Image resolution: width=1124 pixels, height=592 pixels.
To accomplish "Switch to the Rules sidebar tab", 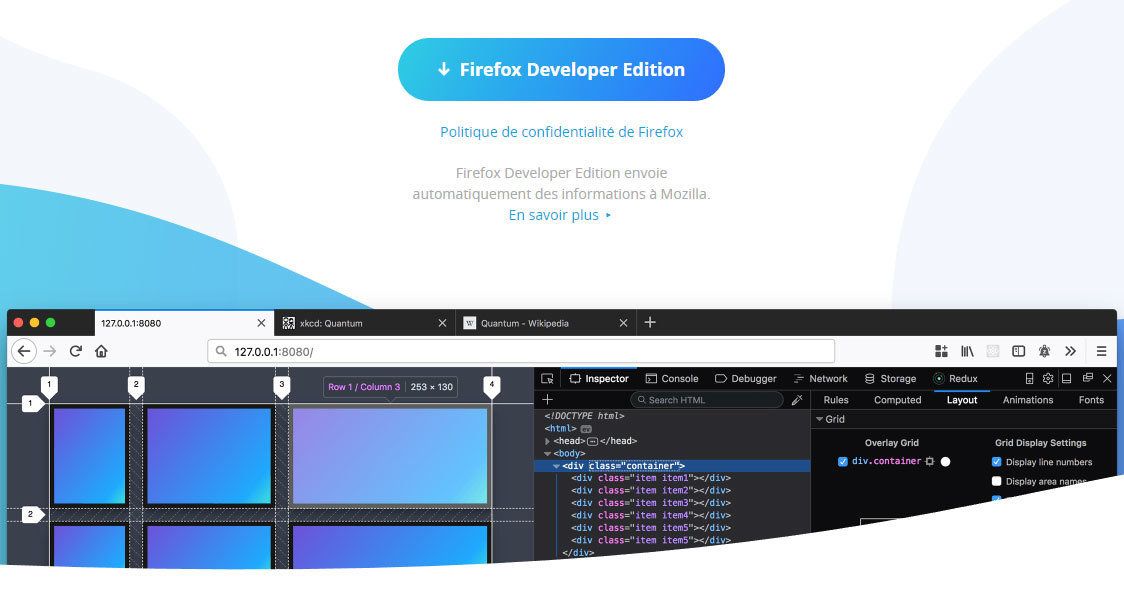I will coord(836,400).
